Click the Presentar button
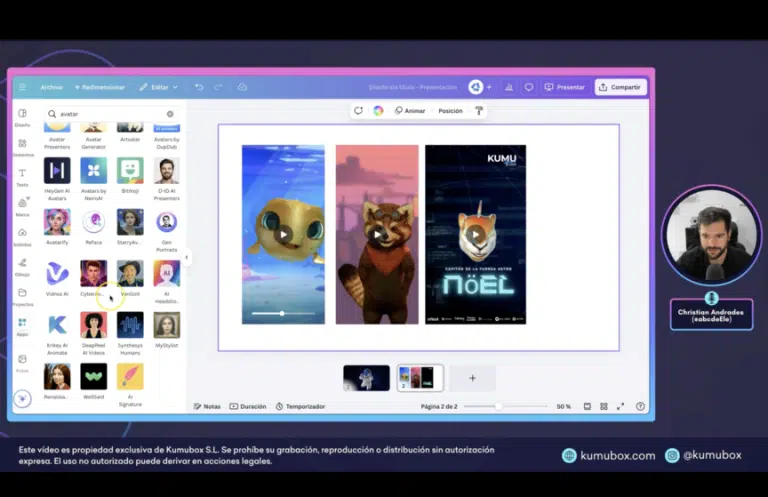 pos(565,87)
